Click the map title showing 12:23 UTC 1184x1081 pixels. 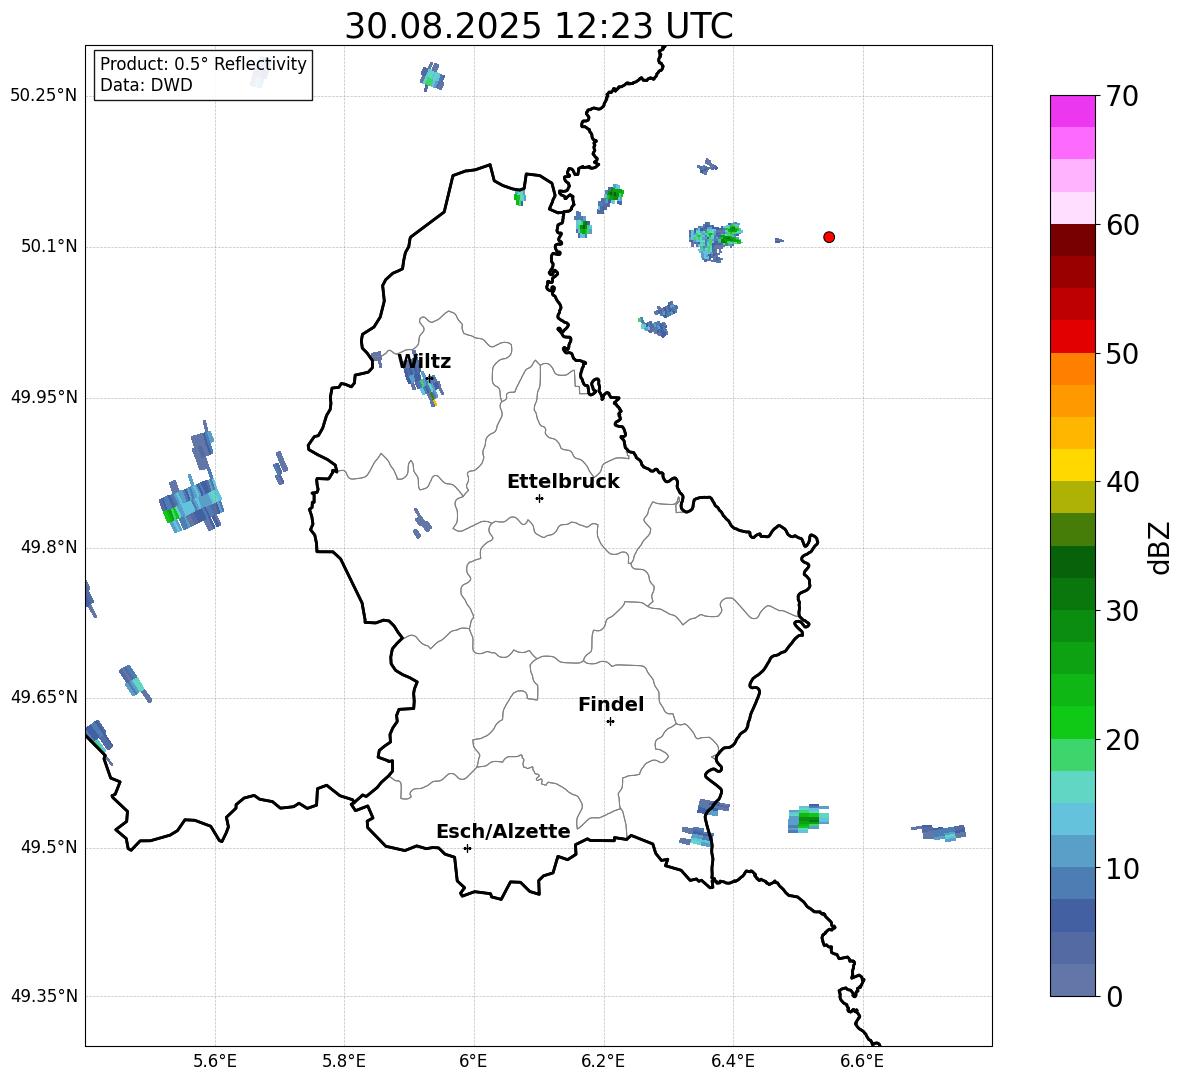coord(538,26)
